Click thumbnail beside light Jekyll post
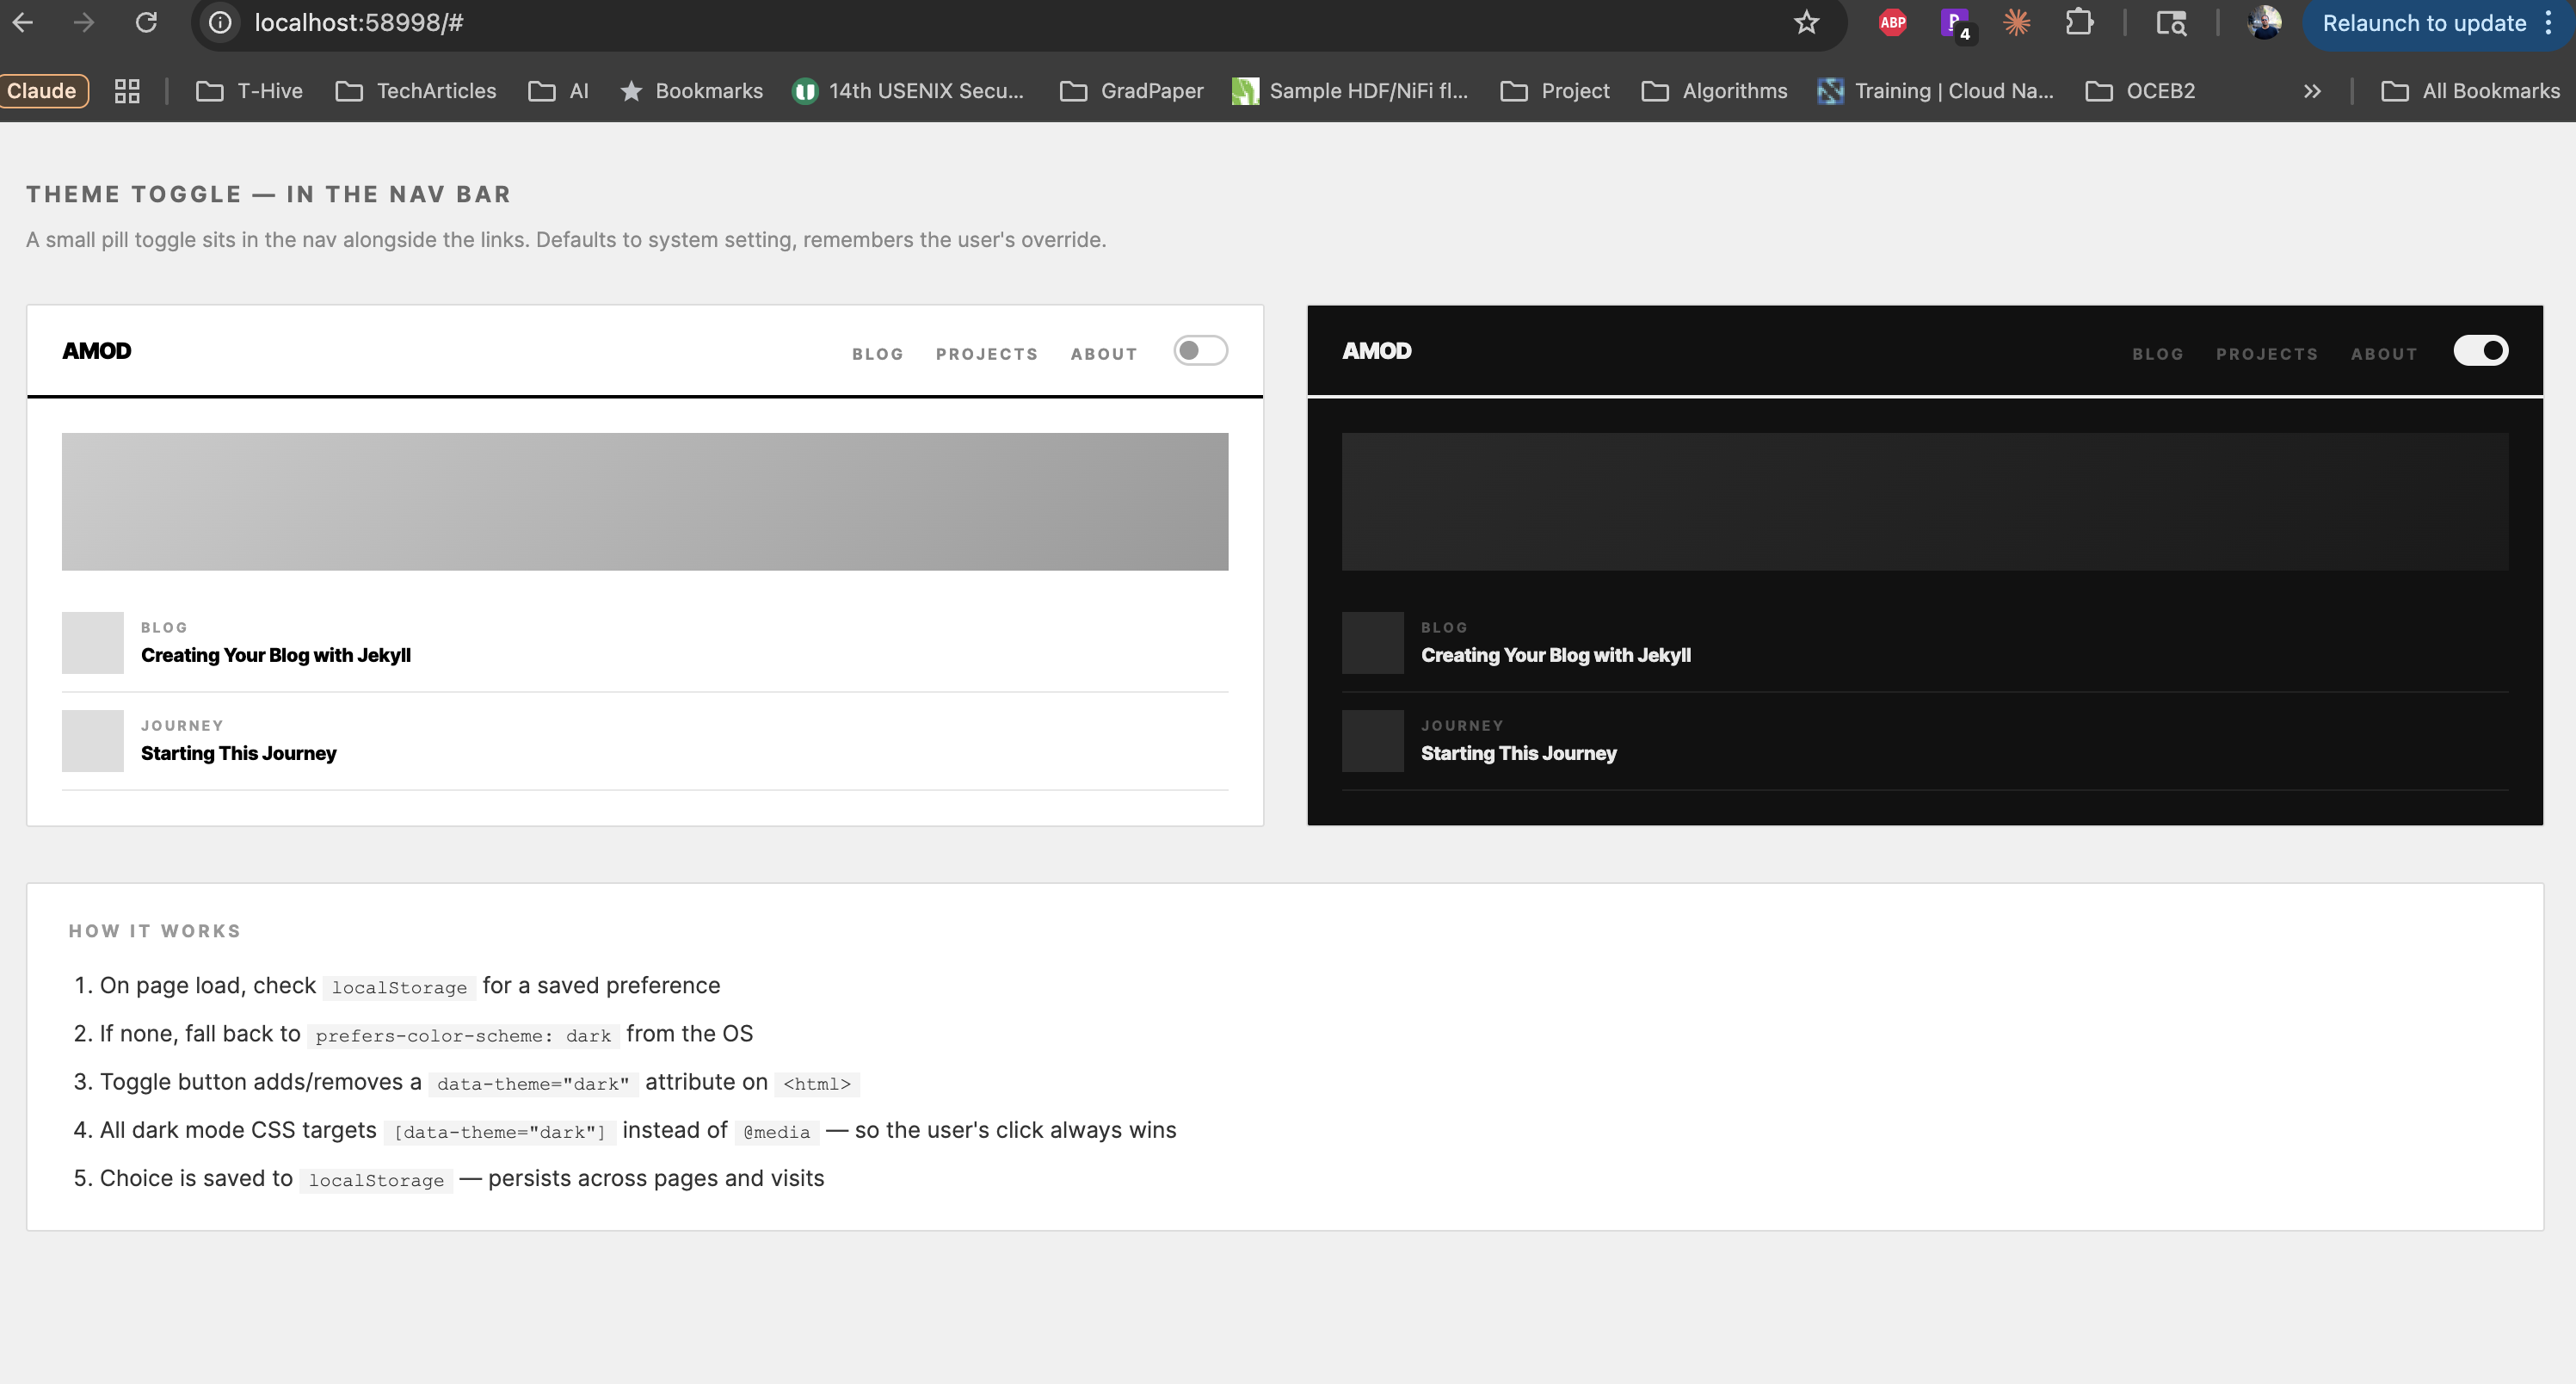2576x1384 pixels. tap(93, 643)
